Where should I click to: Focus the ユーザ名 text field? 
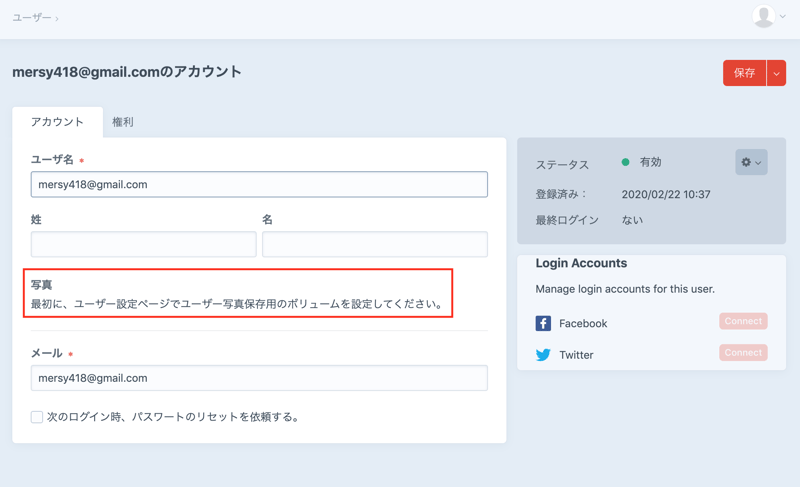259,184
